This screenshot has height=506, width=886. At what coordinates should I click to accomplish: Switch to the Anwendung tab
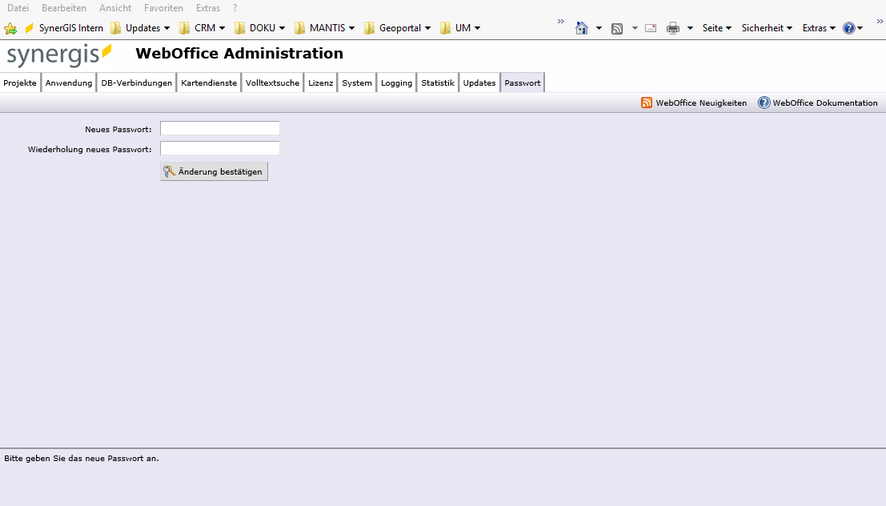point(69,83)
